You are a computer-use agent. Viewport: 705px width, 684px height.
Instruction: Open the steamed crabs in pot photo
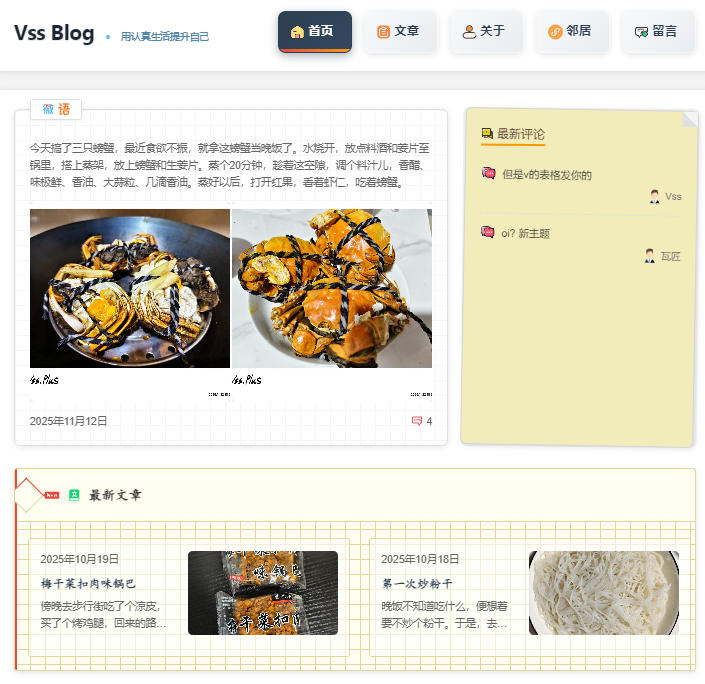click(x=130, y=288)
